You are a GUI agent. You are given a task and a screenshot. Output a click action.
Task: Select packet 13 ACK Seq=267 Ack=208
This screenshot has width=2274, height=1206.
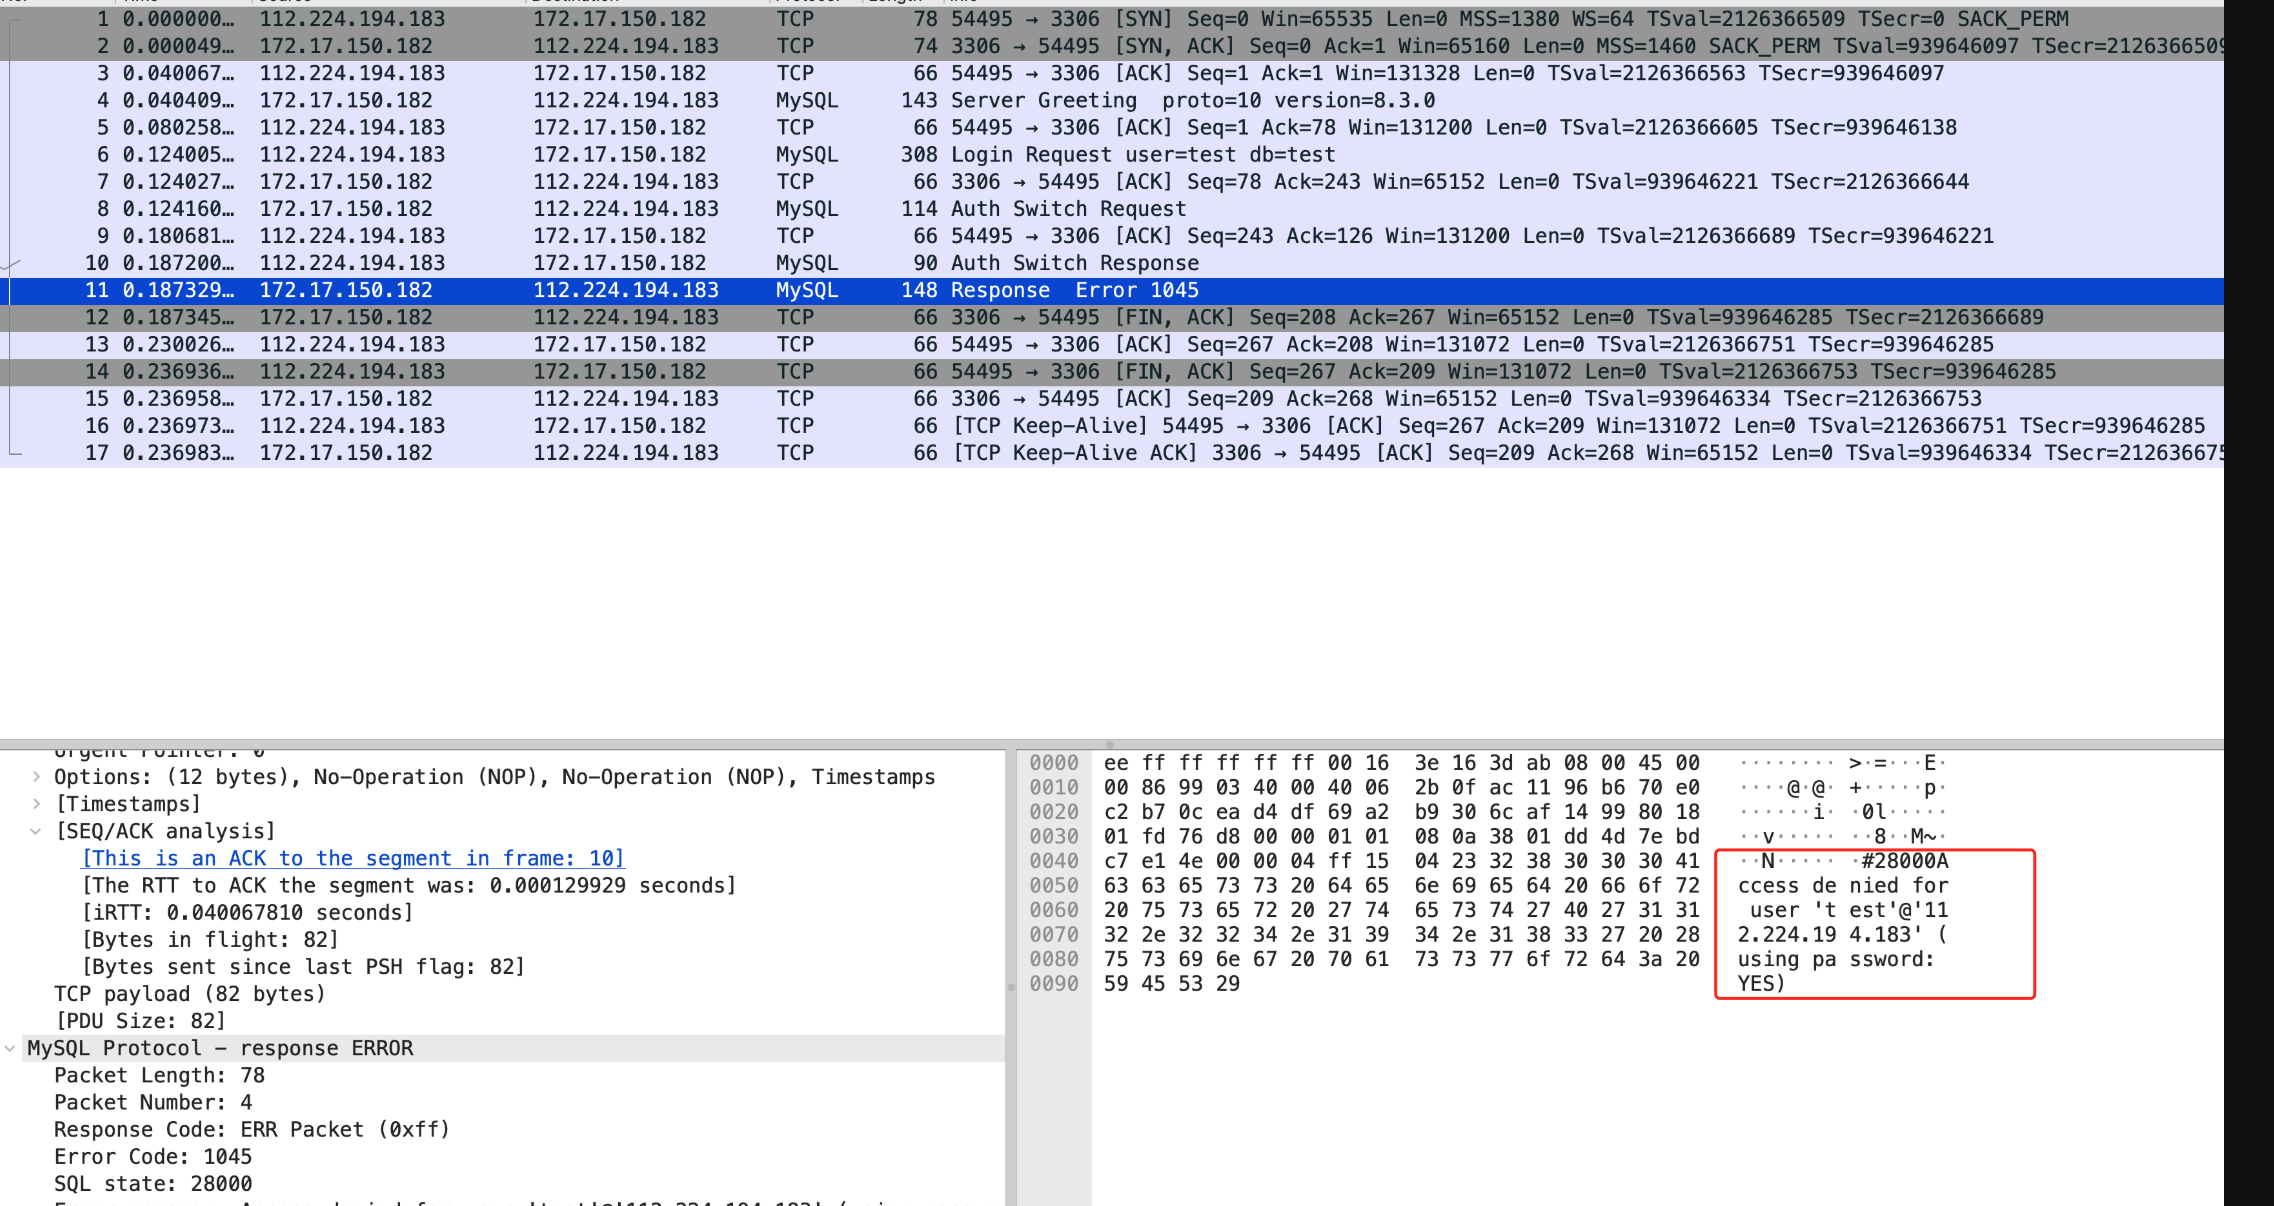1112,344
